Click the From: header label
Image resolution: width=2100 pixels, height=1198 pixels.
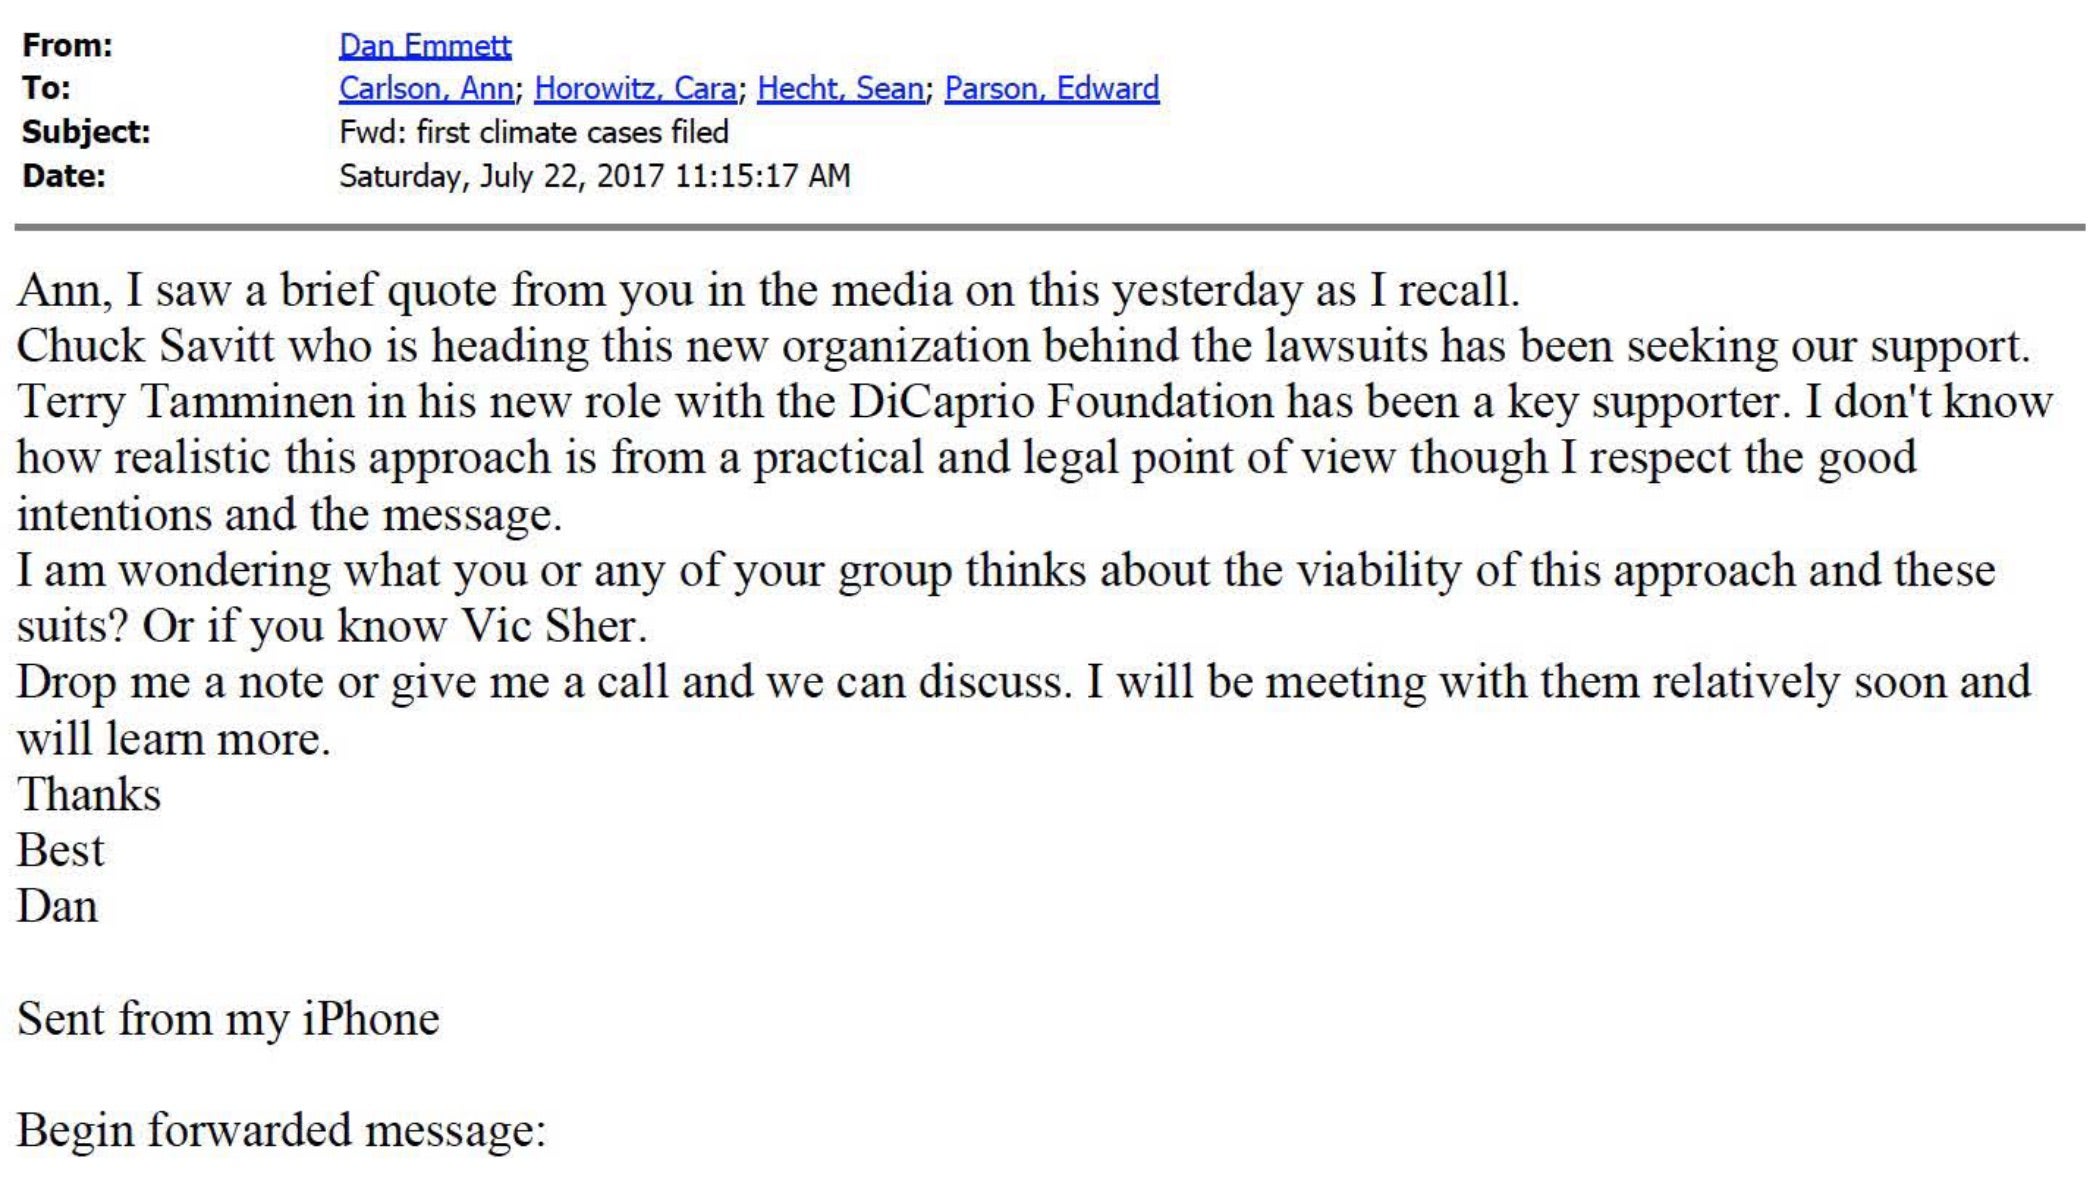(x=67, y=45)
